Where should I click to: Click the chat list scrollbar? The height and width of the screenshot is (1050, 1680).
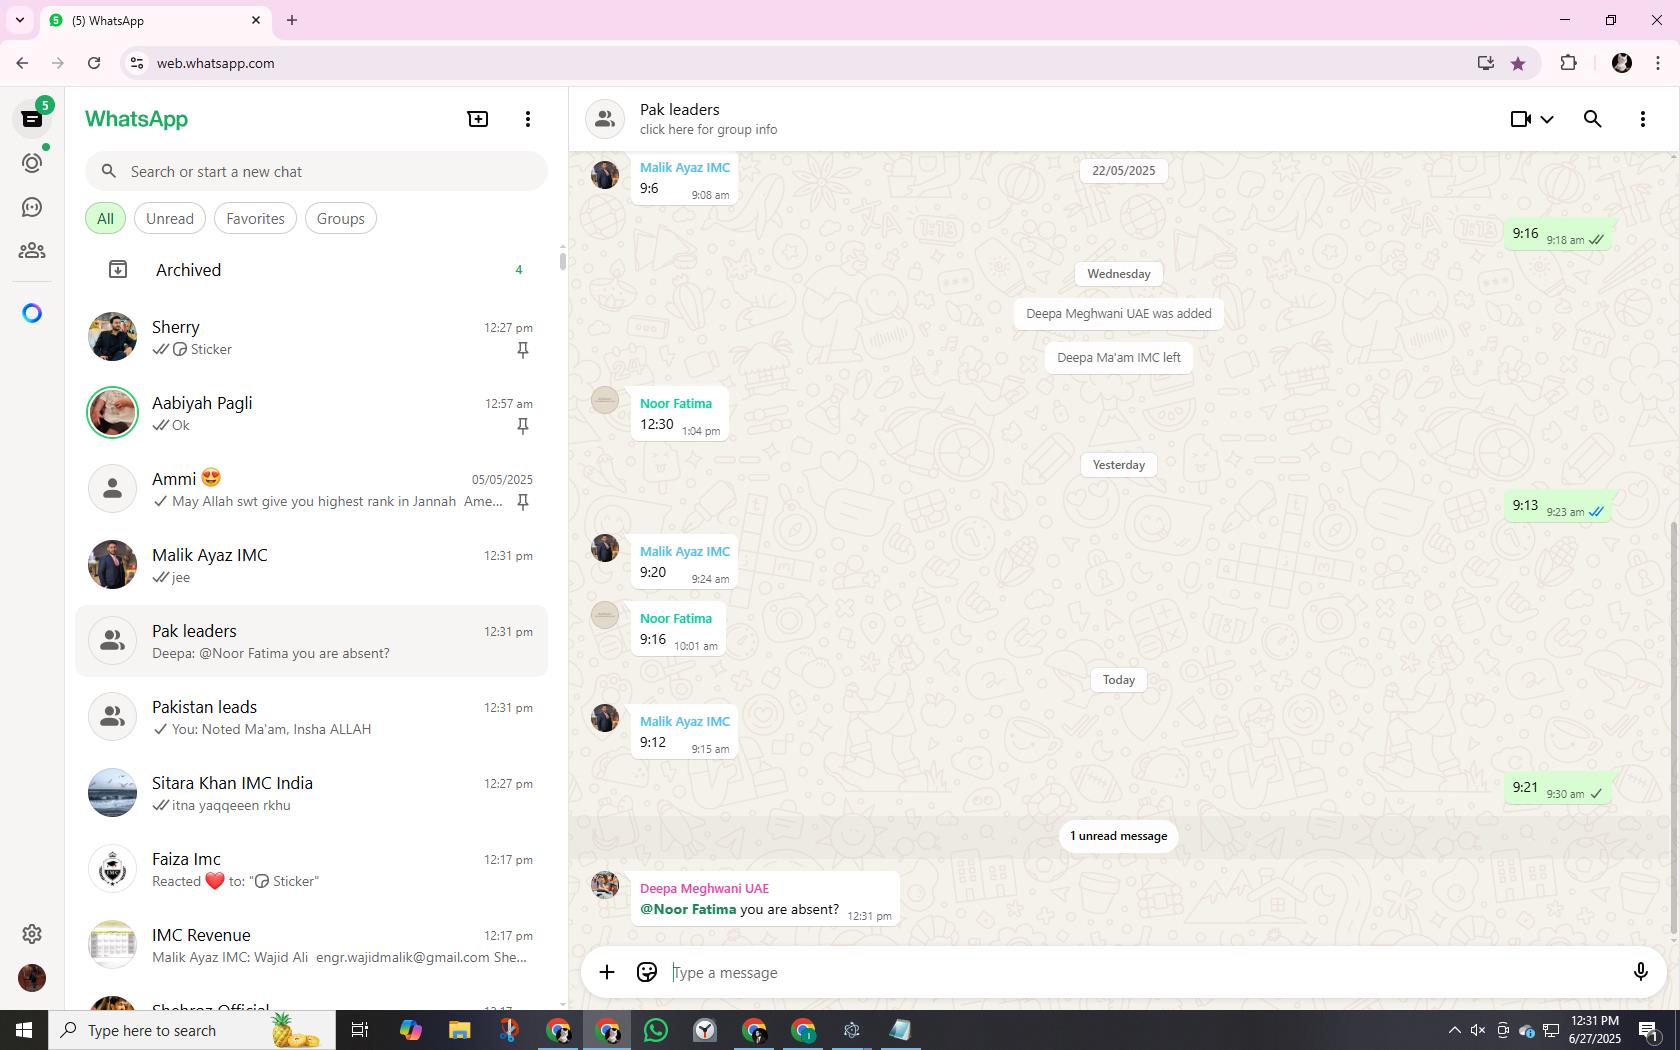point(562,261)
